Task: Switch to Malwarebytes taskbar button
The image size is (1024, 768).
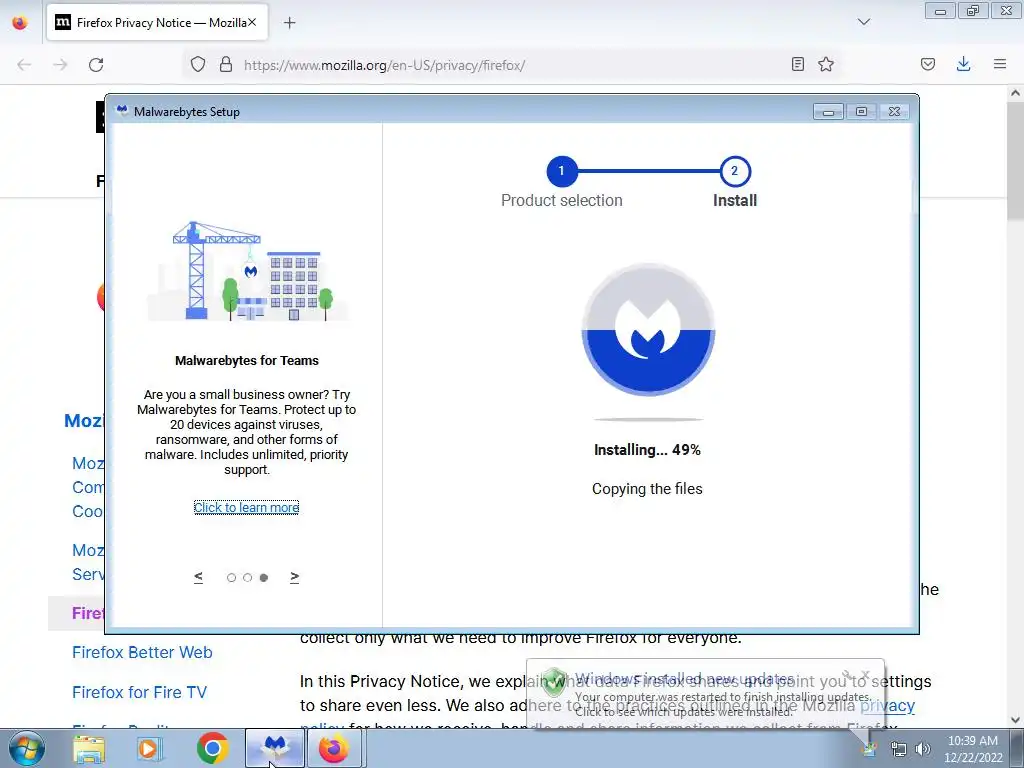Action: point(275,748)
